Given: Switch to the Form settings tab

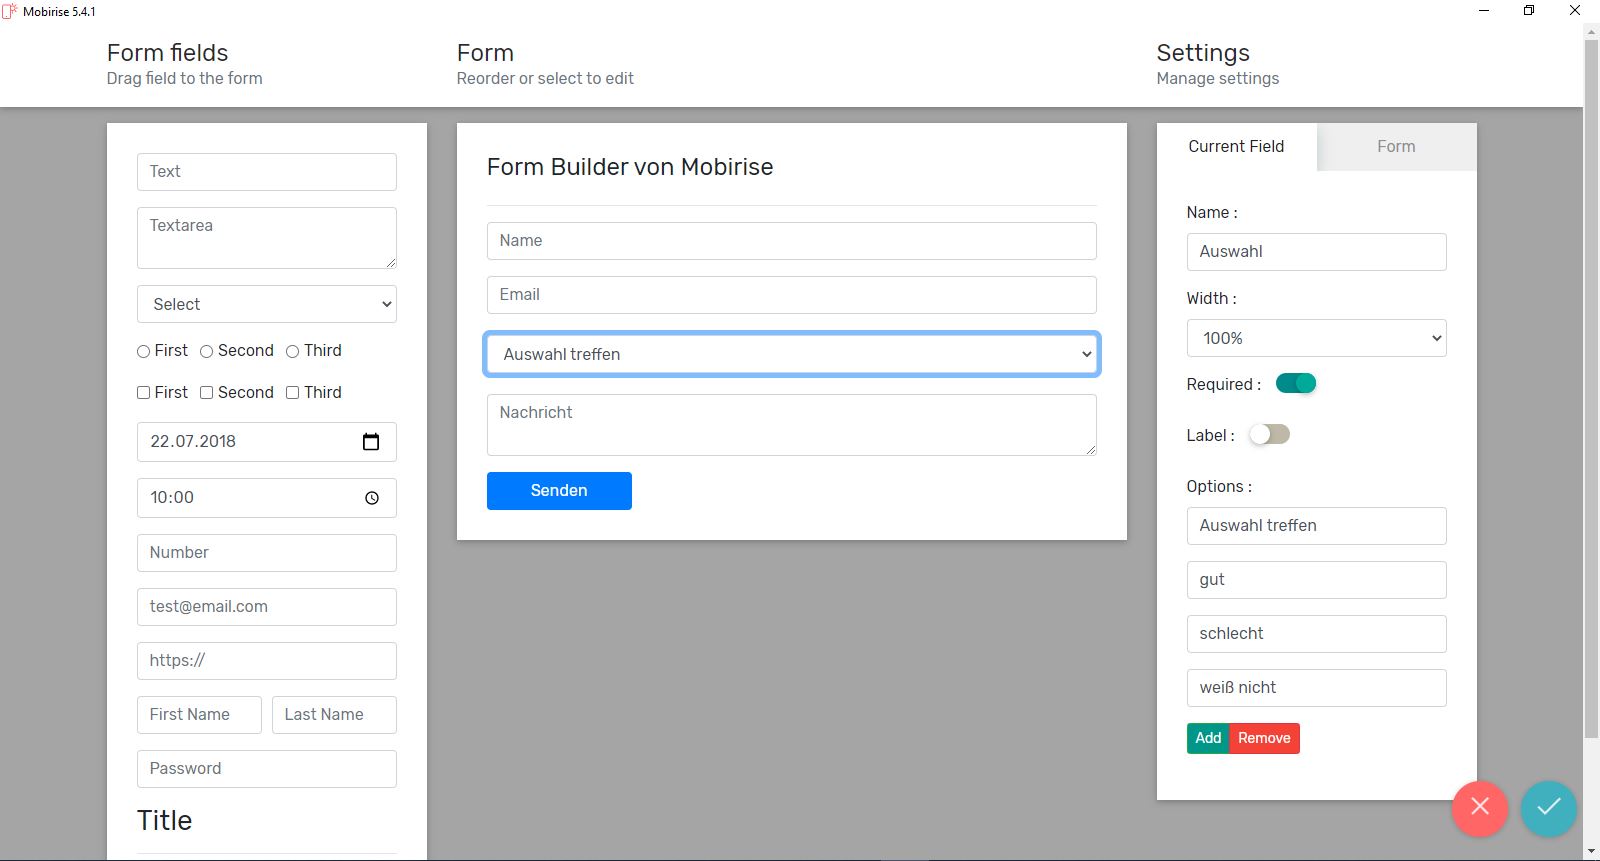Looking at the screenshot, I should 1396,147.
